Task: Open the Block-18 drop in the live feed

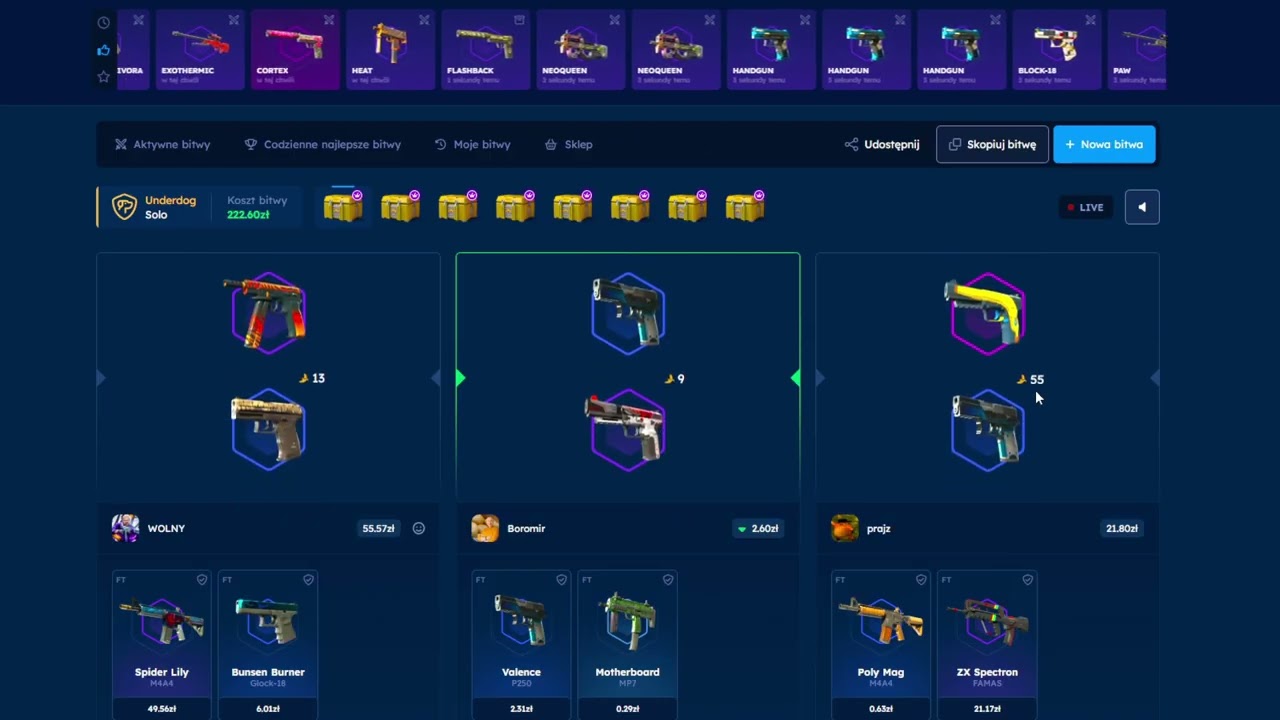Action: [1057, 50]
